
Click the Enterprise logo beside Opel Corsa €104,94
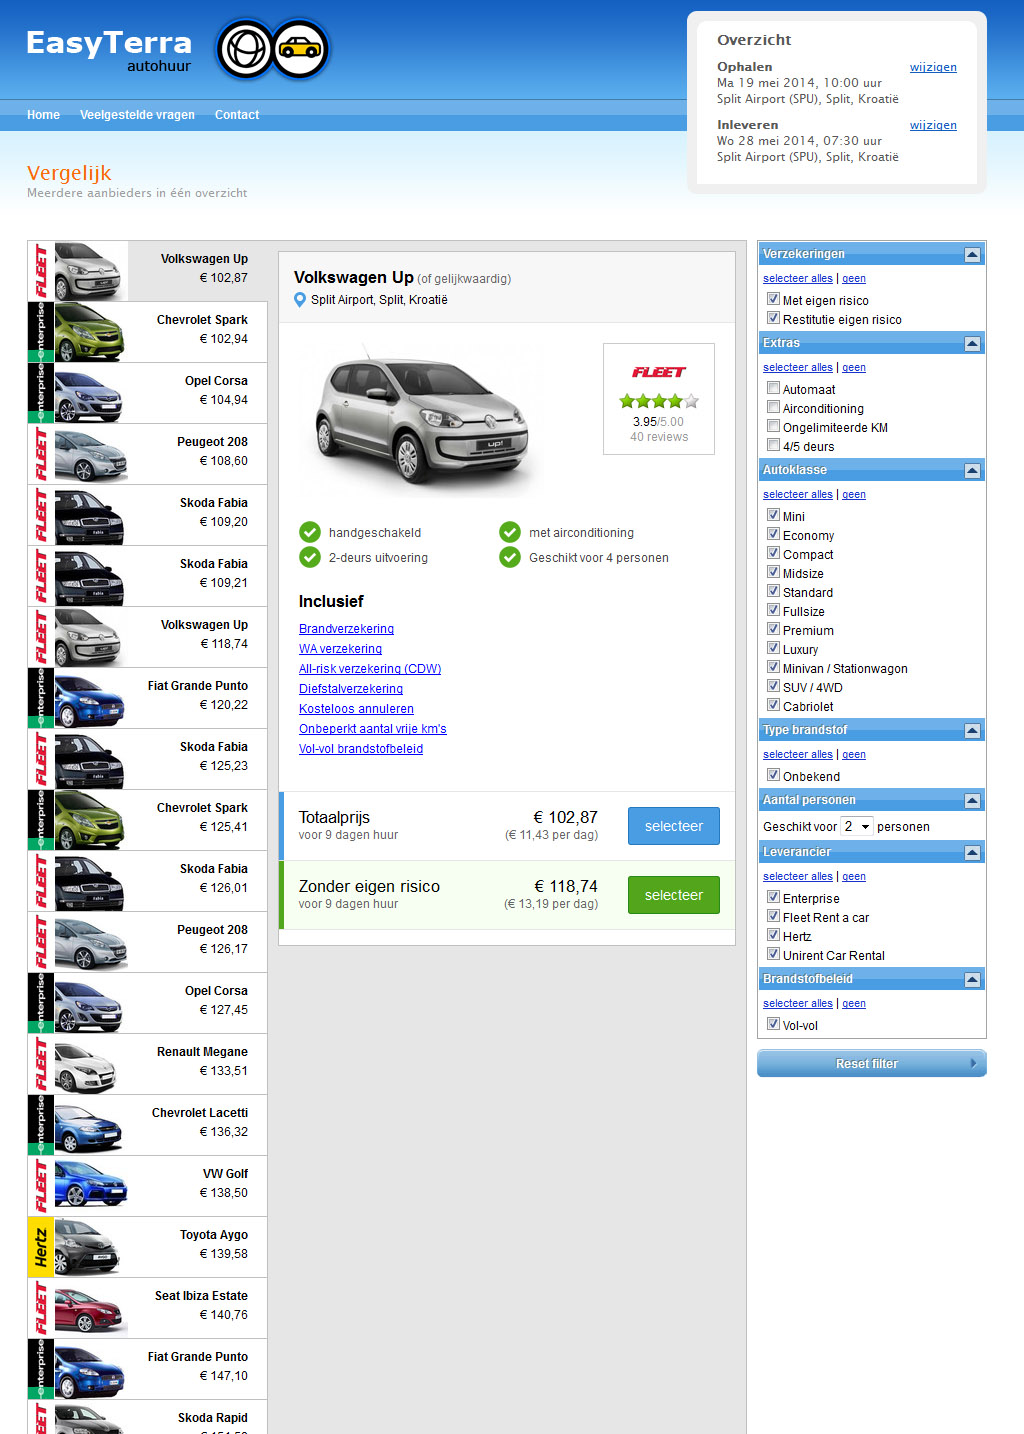41,393
